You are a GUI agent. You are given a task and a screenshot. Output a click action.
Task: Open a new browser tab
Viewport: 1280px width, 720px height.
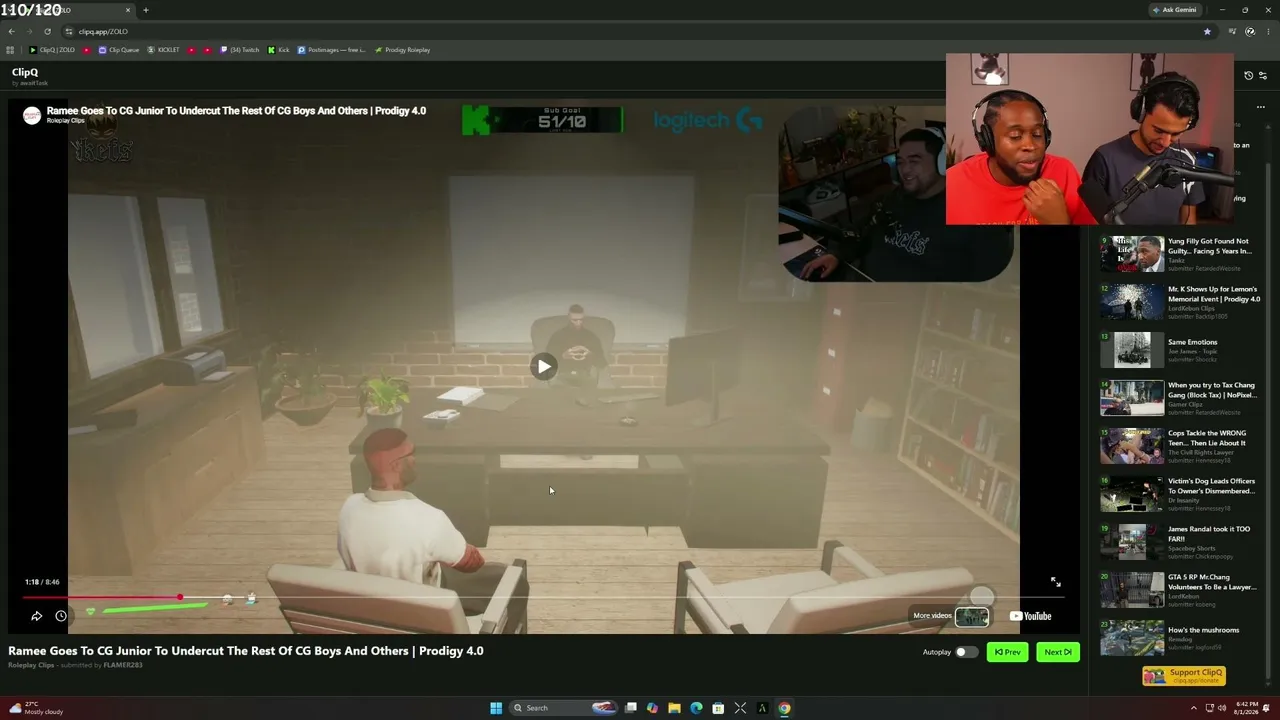(146, 10)
